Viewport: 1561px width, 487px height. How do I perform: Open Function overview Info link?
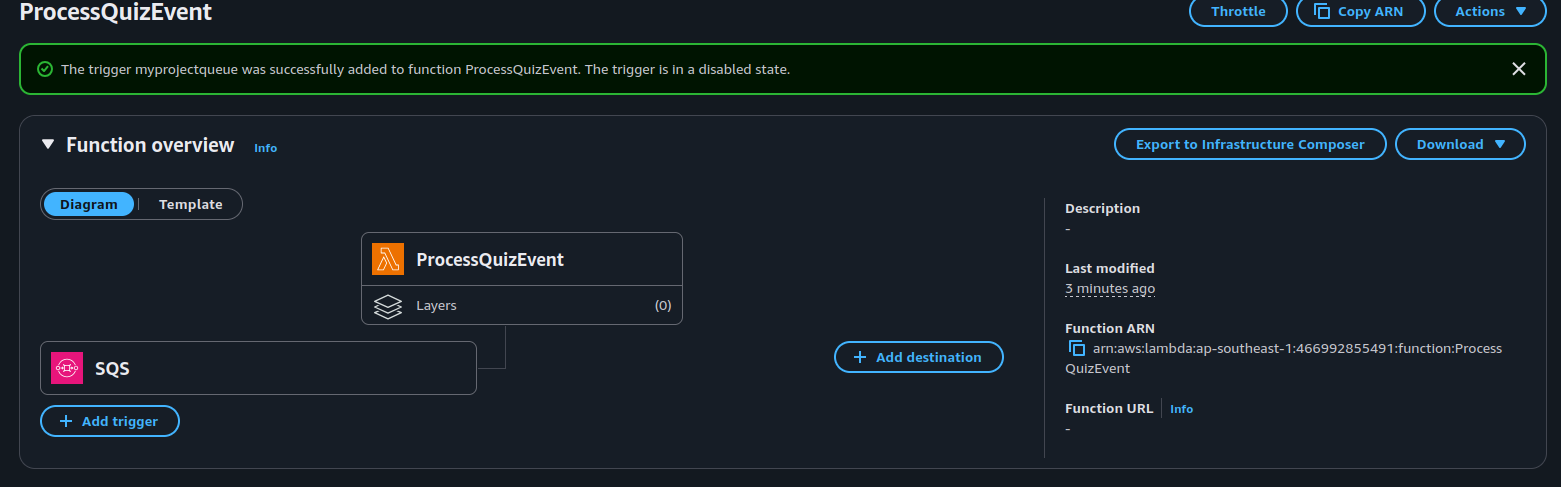coord(265,148)
